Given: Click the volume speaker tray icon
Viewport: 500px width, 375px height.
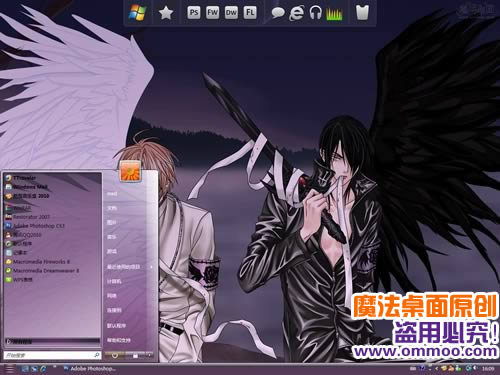Looking at the screenshot, I should [475, 369].
